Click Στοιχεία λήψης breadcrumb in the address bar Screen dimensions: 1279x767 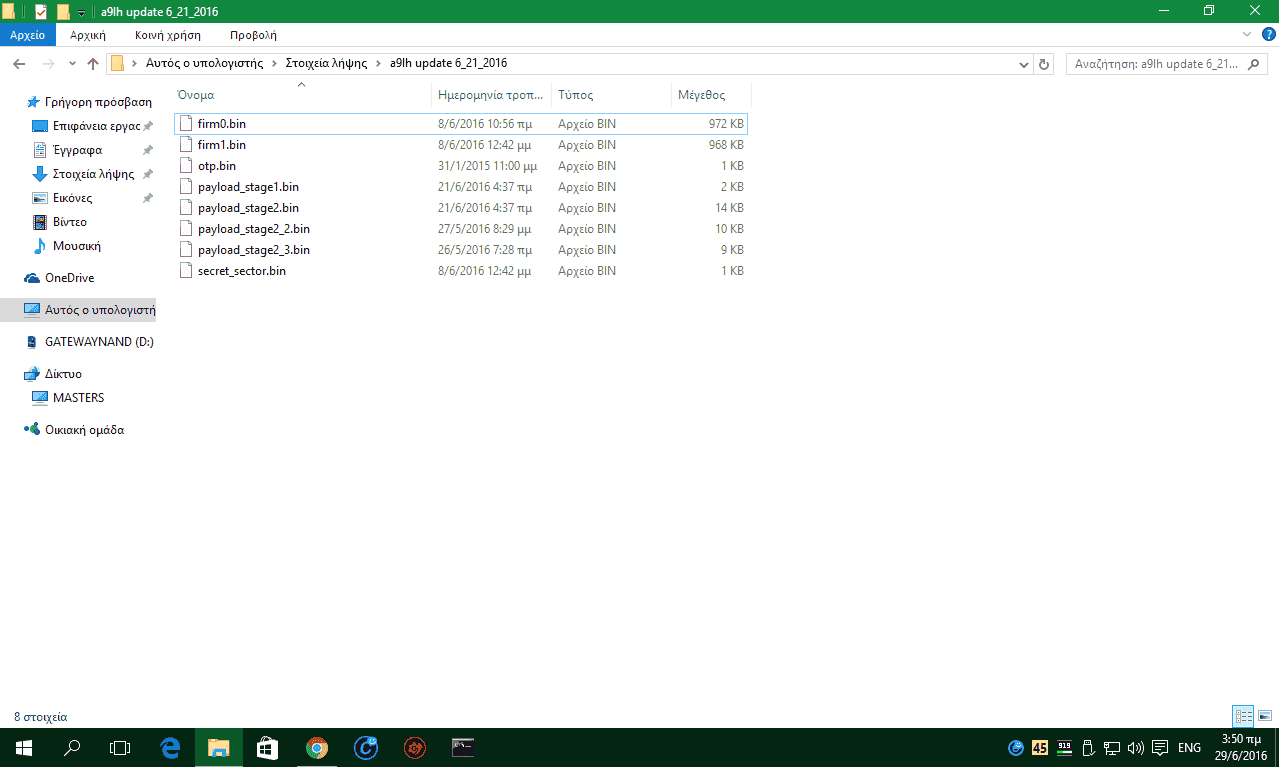[326, 63]
